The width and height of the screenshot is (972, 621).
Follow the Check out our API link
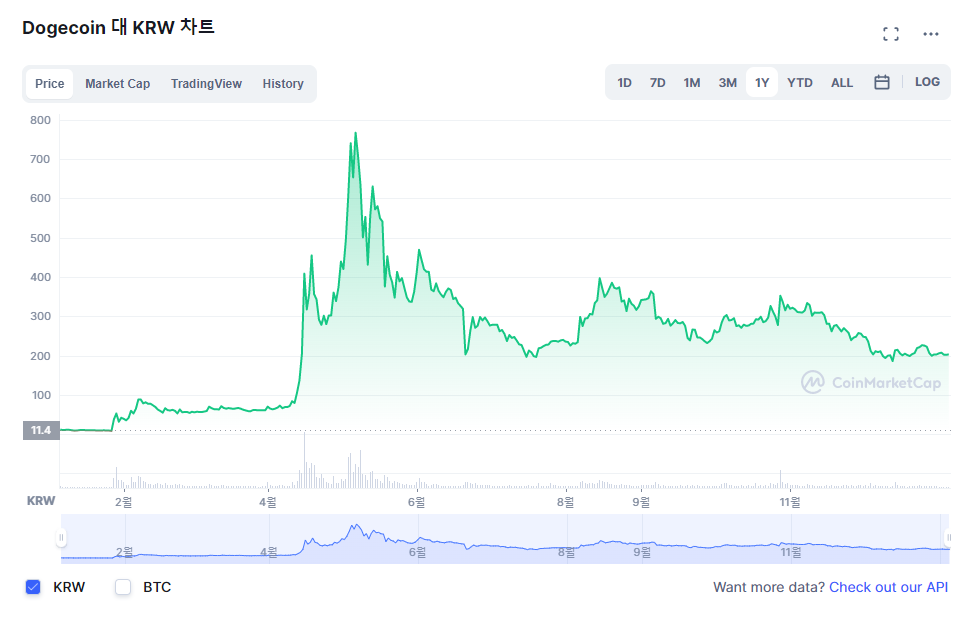[888, 587]
